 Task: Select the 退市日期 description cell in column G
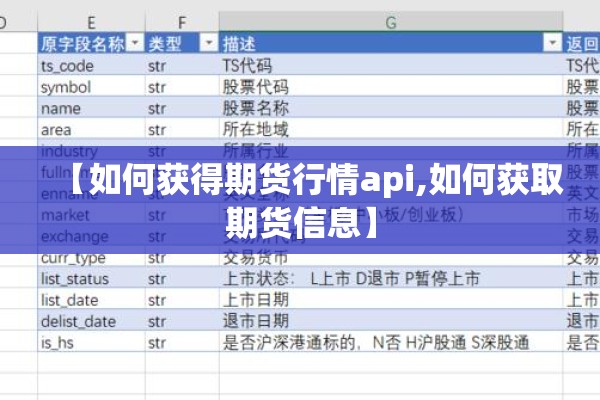[x=391, y=320]
